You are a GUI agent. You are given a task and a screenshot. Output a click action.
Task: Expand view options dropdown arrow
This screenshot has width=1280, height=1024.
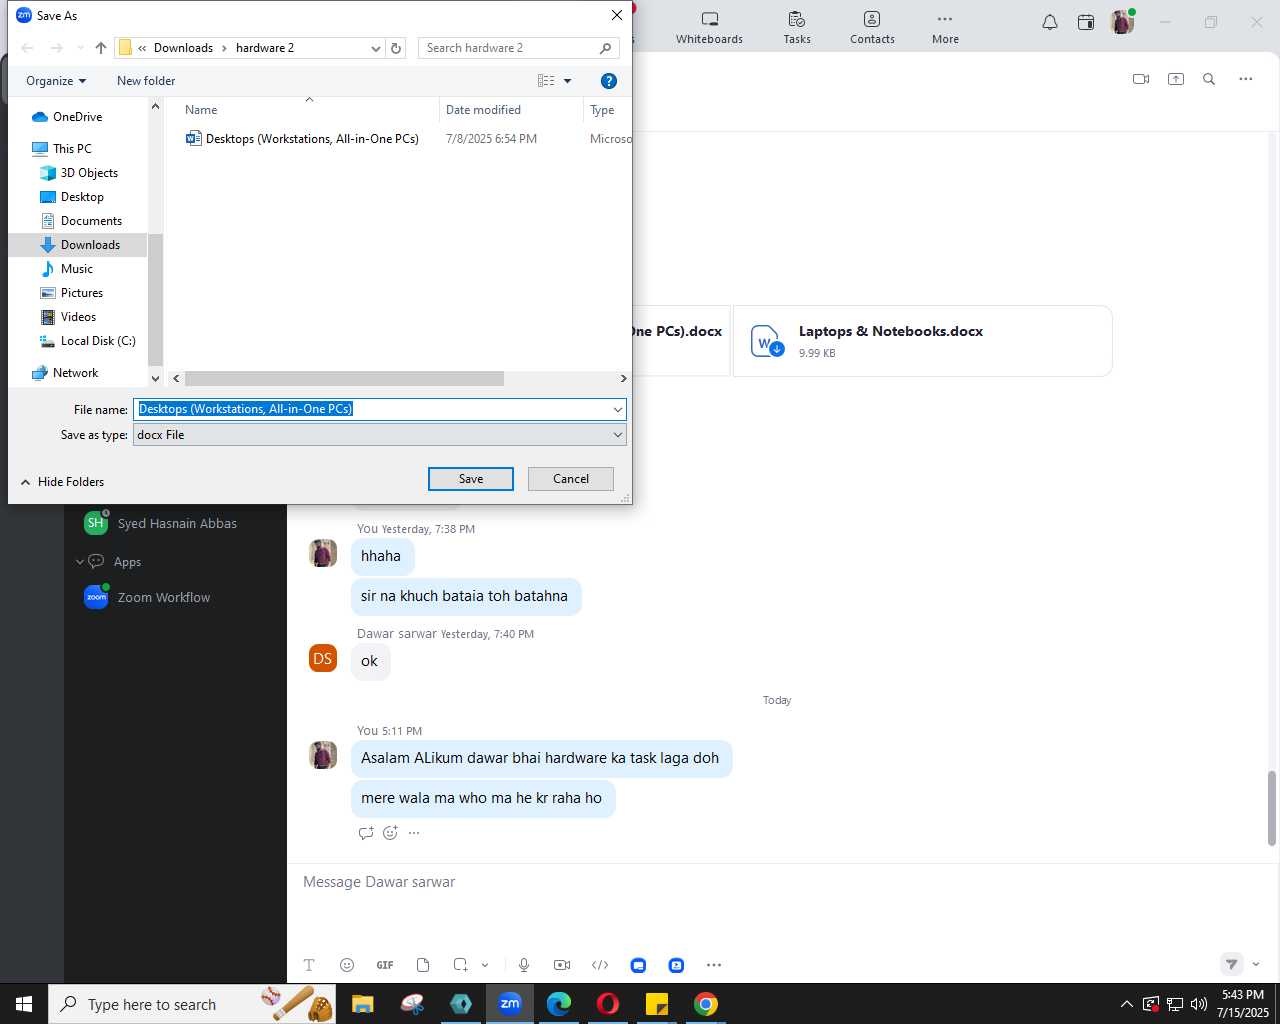(x=568, y=81)
